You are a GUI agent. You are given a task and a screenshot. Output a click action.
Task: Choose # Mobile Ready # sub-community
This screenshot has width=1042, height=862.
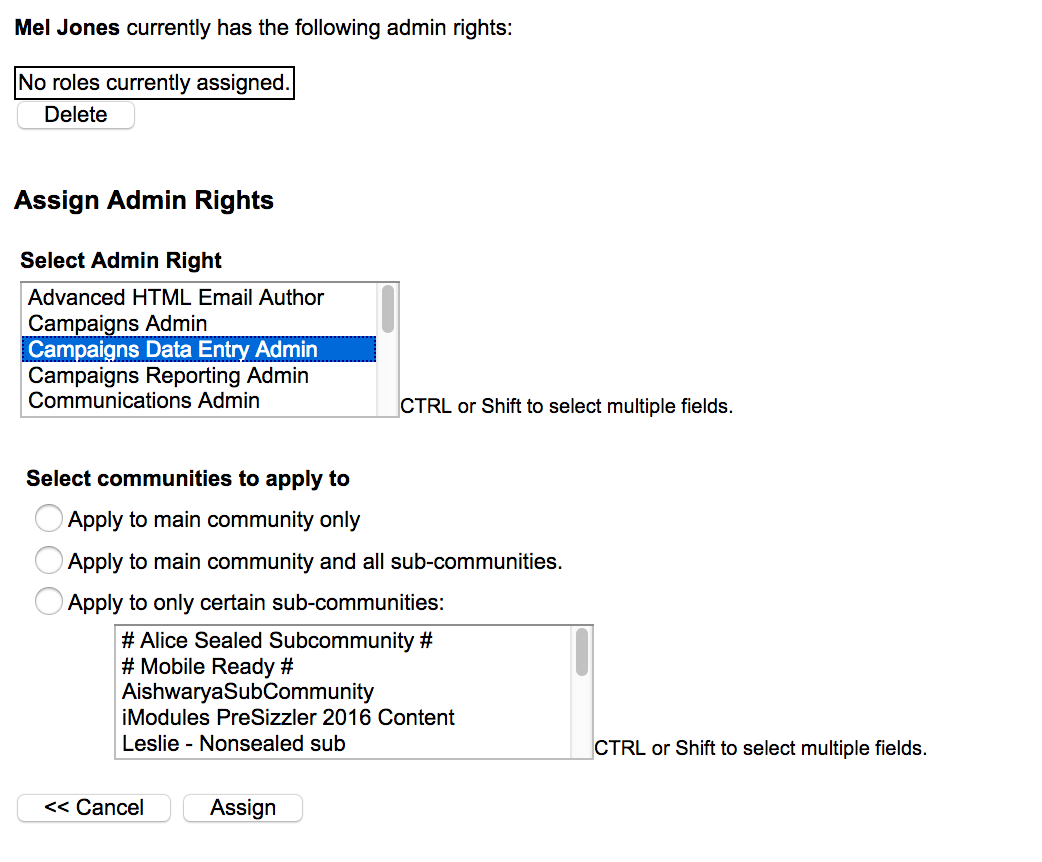pos(207,666)
